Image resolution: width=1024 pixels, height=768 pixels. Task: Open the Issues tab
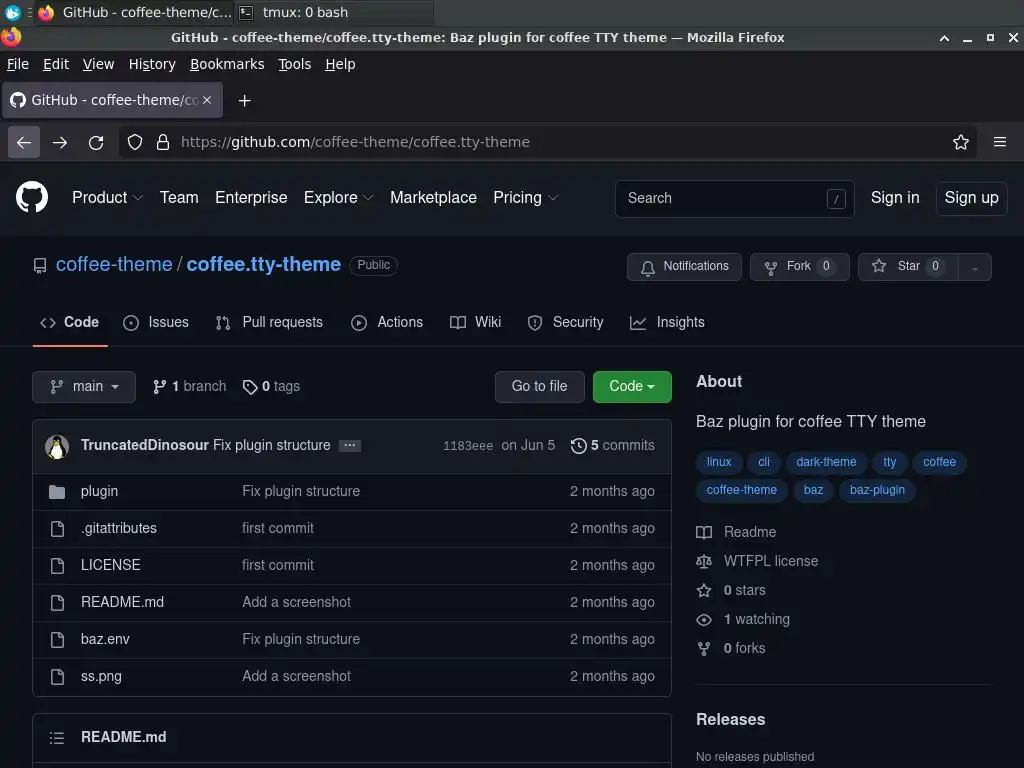pos(156,323)
